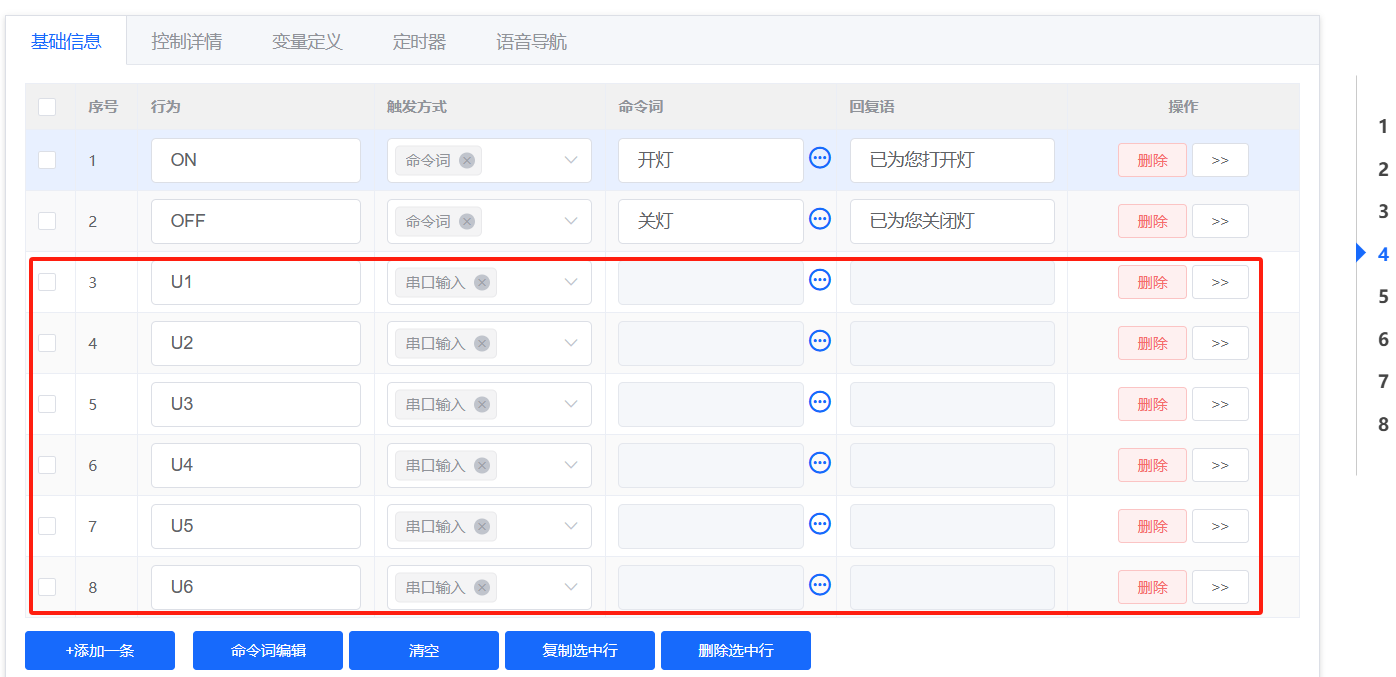Switch to the 定时器 tab
The image size is (1396, 677).
[419, 41]
